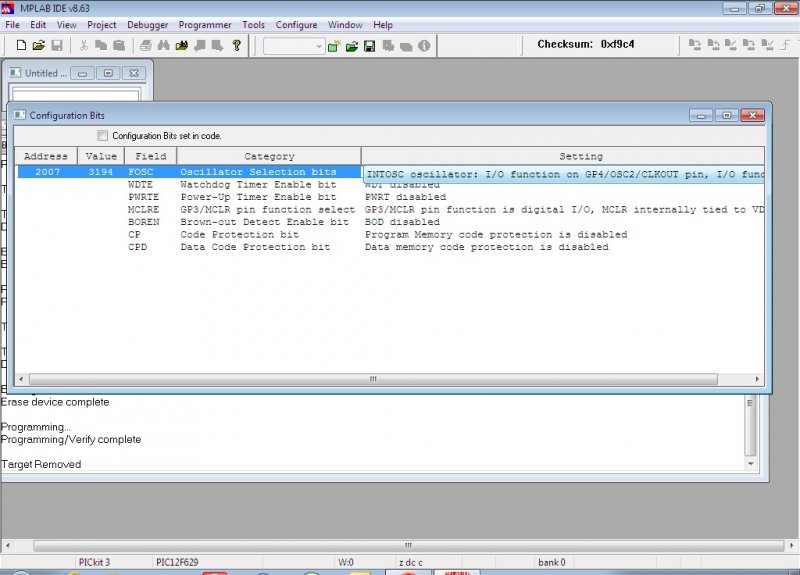Click the Save Workspace green floppy icon

click(369, 46)
